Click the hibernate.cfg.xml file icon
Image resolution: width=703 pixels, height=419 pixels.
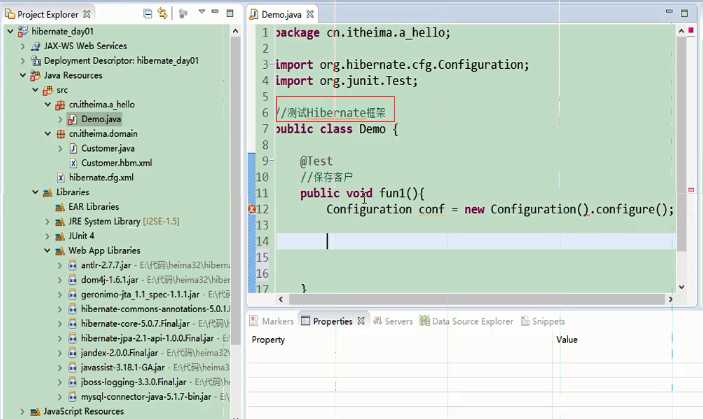61,177
